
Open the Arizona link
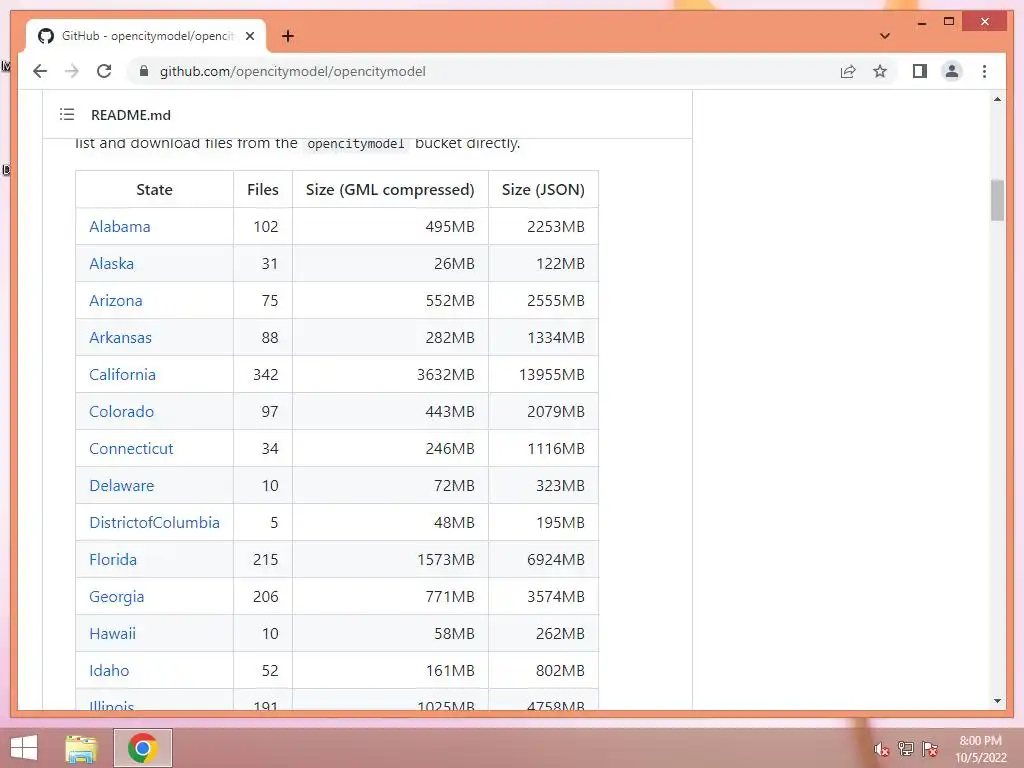(x=116, y=300)
